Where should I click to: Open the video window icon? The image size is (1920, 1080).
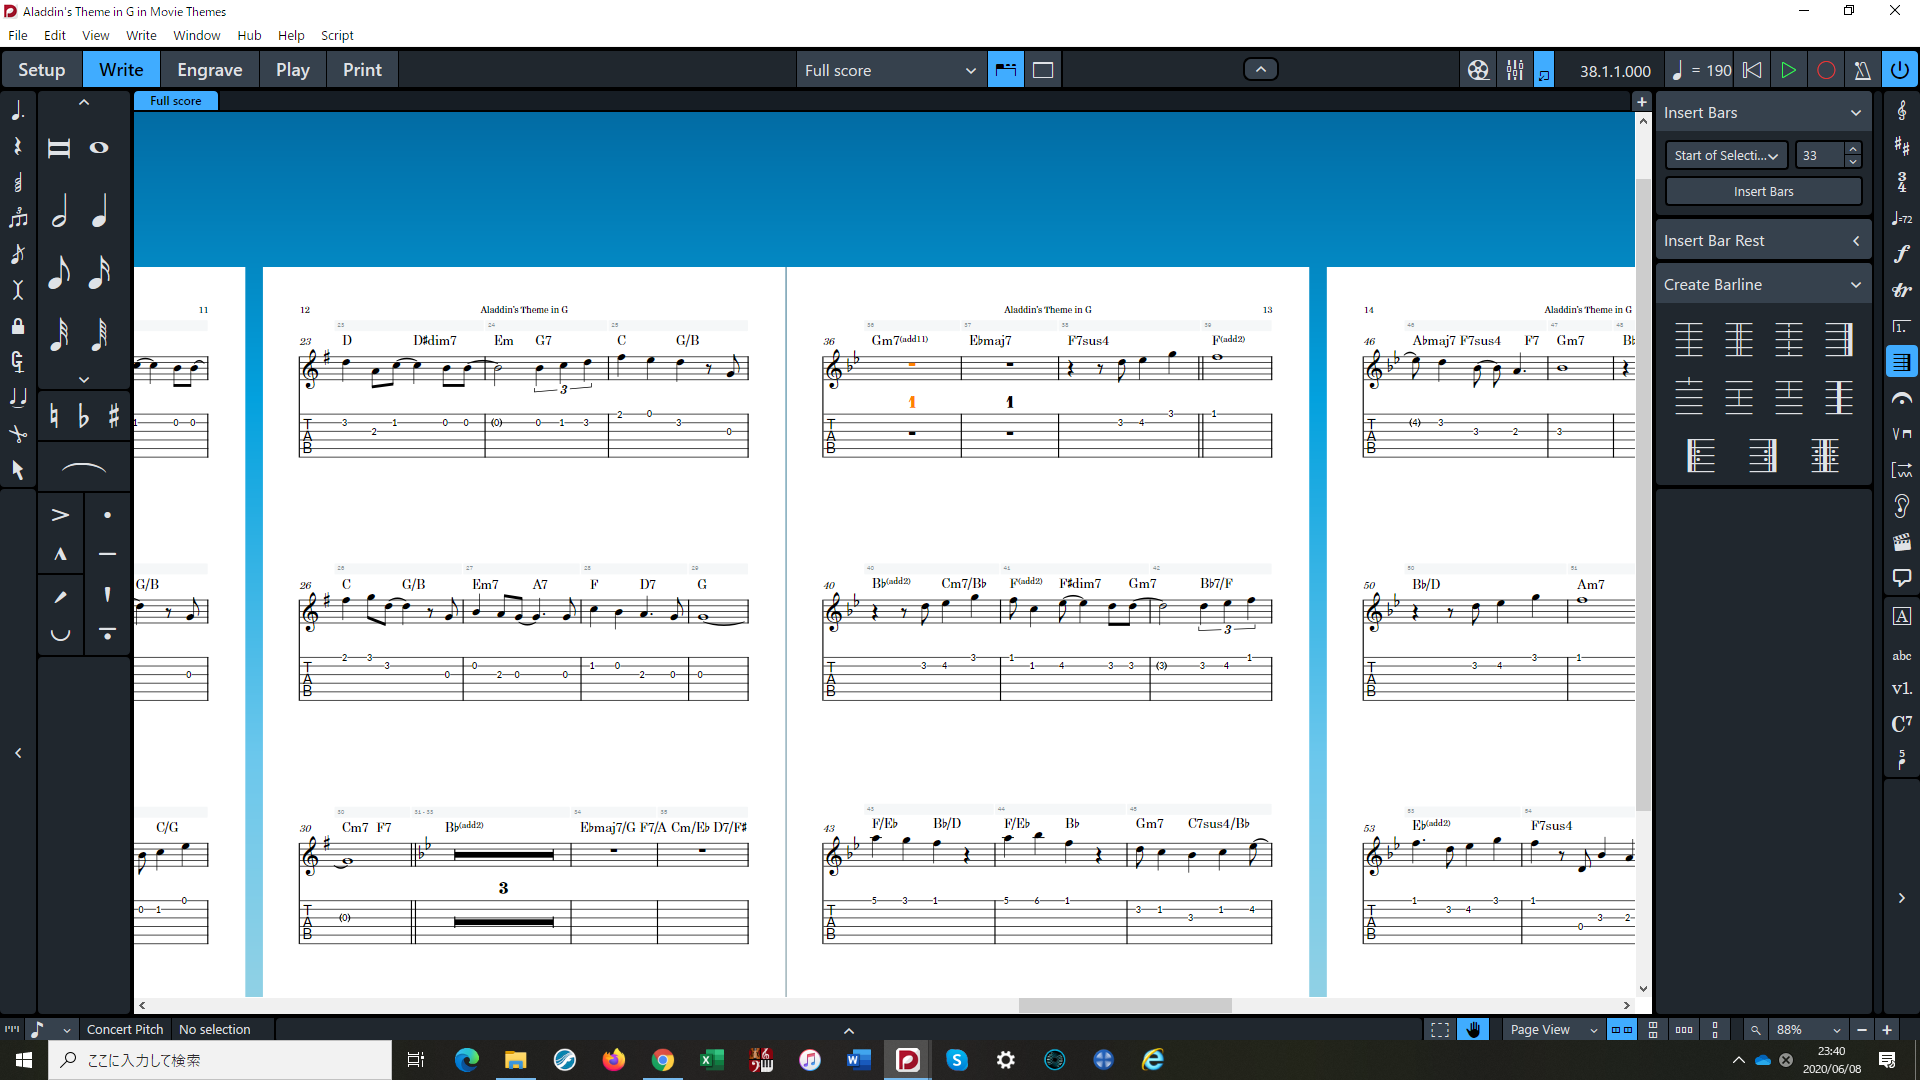pos(1478,70)
